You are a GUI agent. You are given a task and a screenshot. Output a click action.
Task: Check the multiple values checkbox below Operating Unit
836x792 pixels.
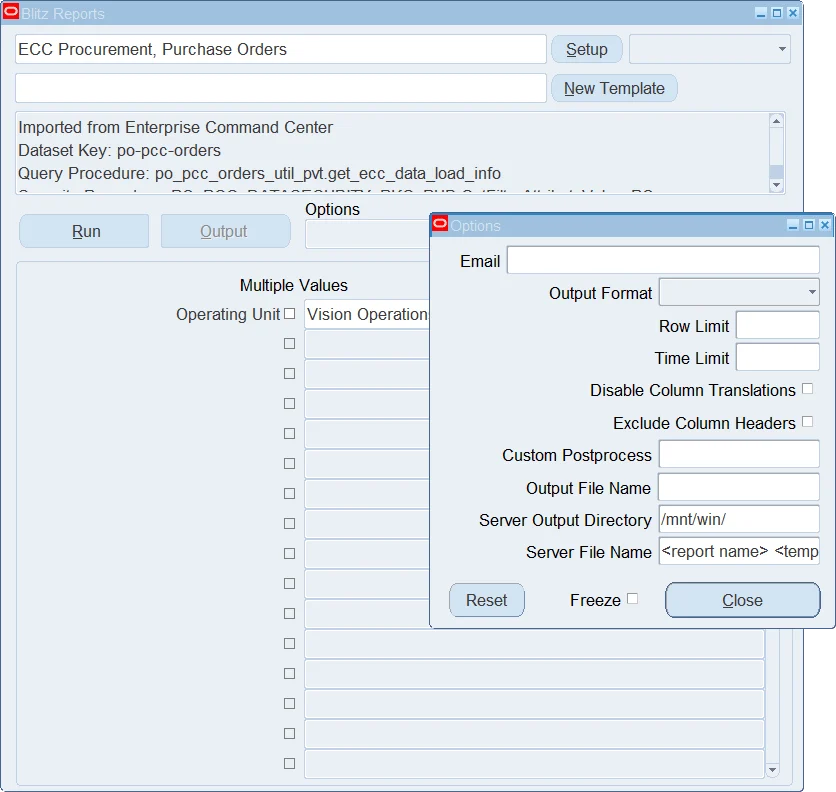pos(290,343)
